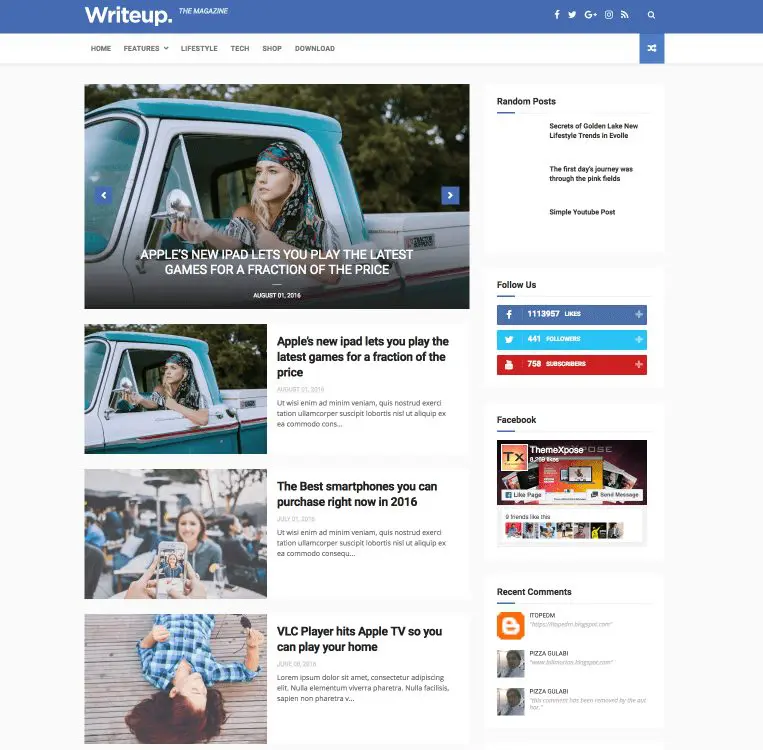
Task: Click the plus on the Facebook likes bar
Action: (639, 314)
